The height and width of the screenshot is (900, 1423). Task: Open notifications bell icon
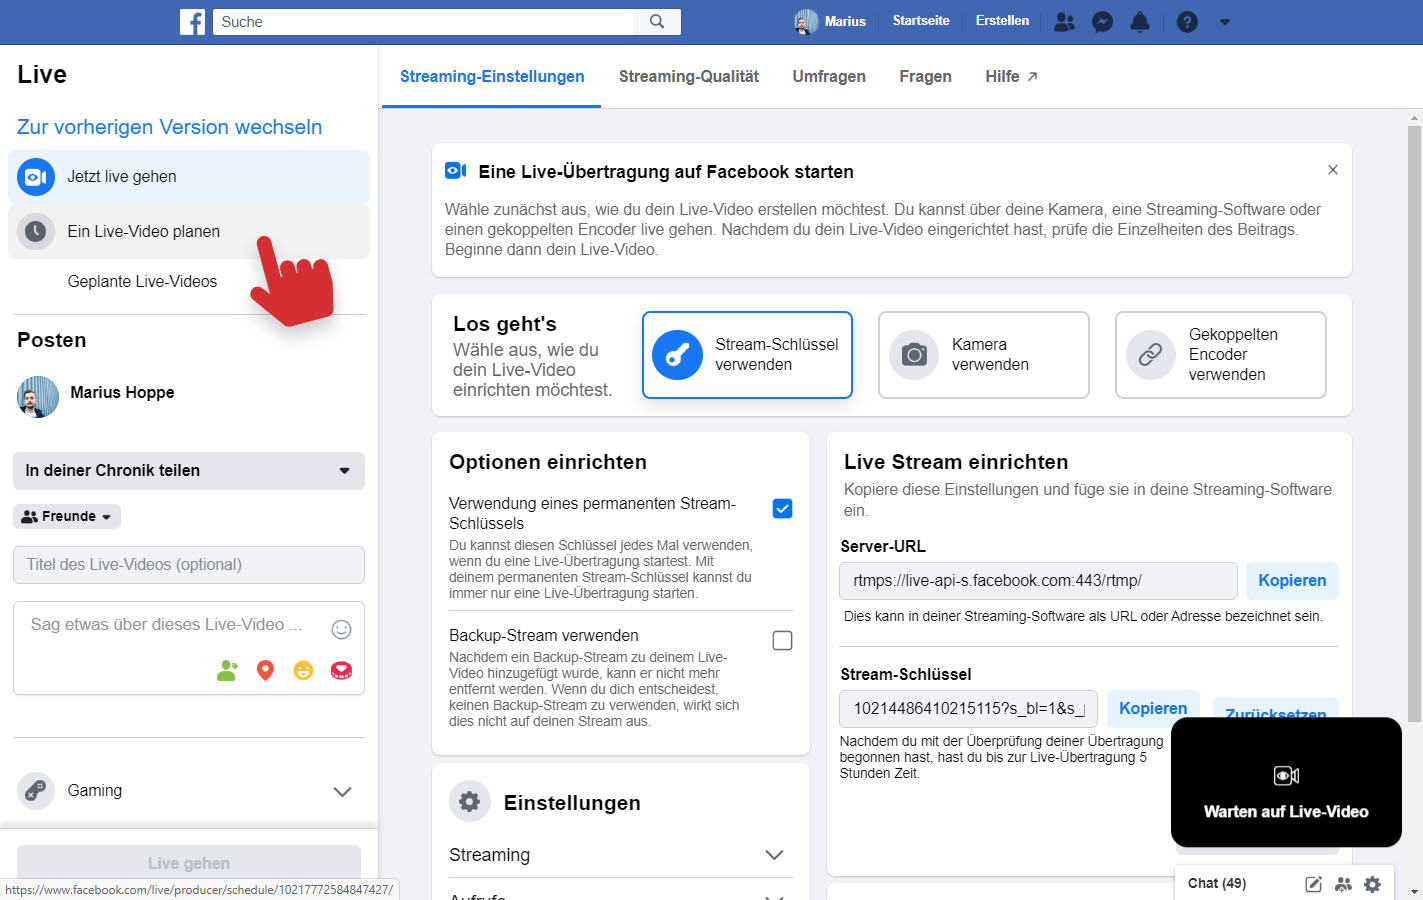coord(1140,22)
